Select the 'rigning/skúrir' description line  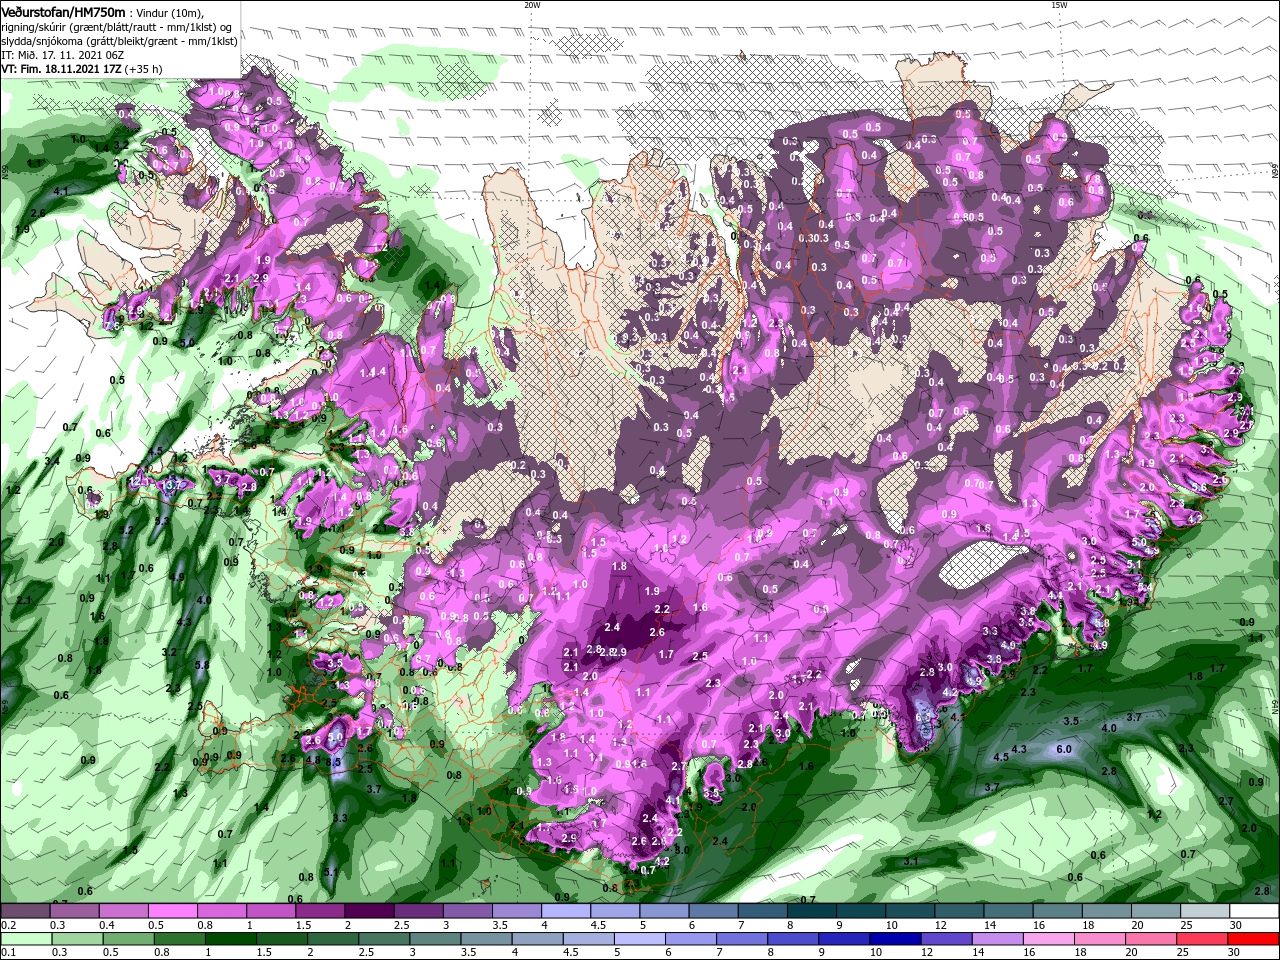(116, 26)
